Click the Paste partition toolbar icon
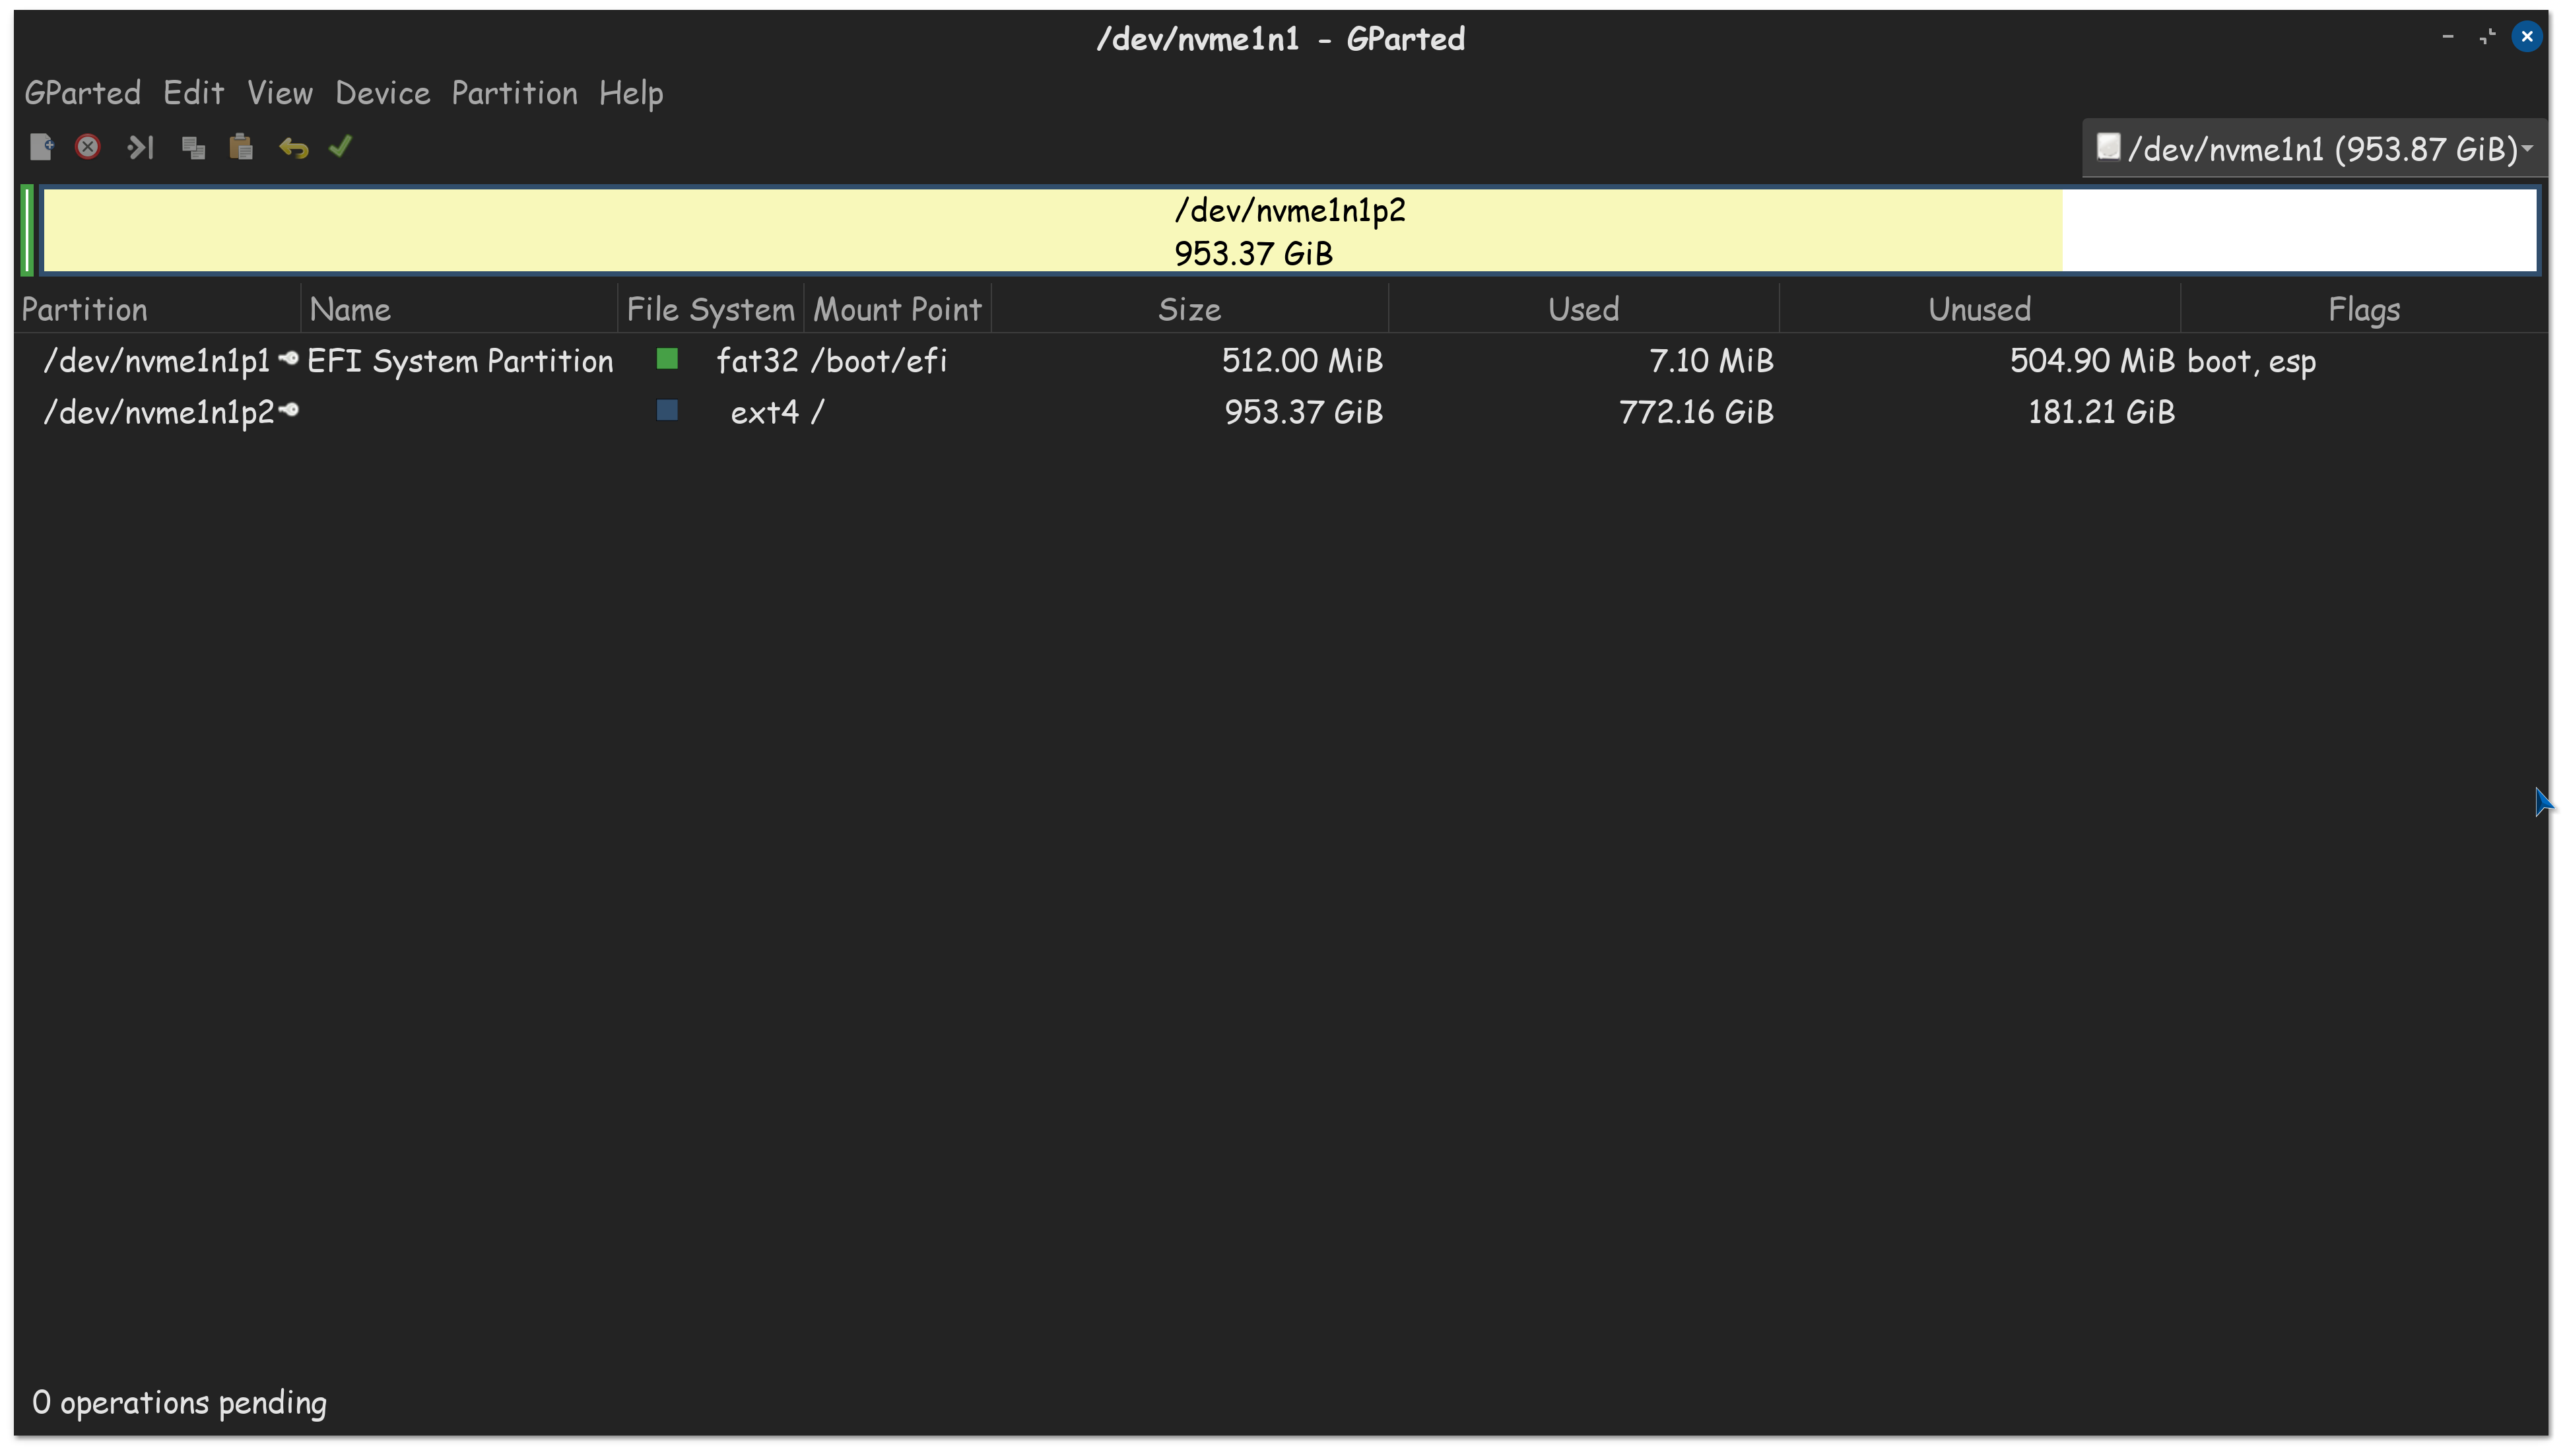 click(x=241, y=147)
